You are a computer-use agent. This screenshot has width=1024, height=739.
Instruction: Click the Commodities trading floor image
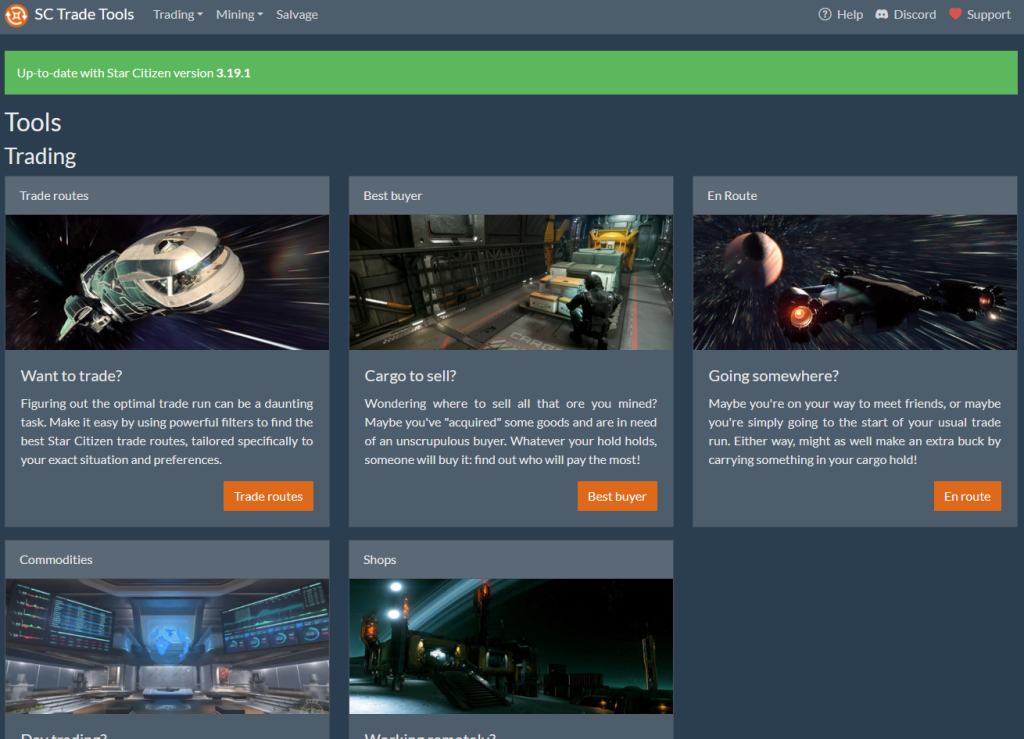point(167,646)
